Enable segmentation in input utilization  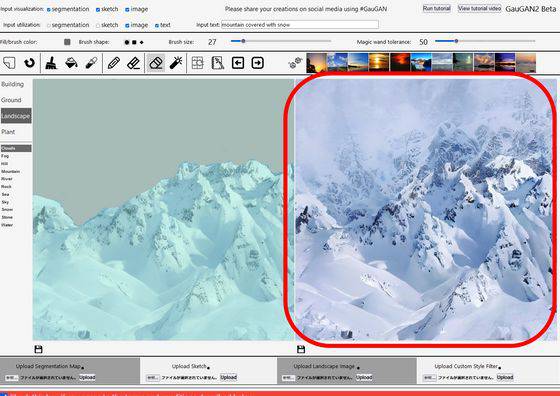pos(49,25)
